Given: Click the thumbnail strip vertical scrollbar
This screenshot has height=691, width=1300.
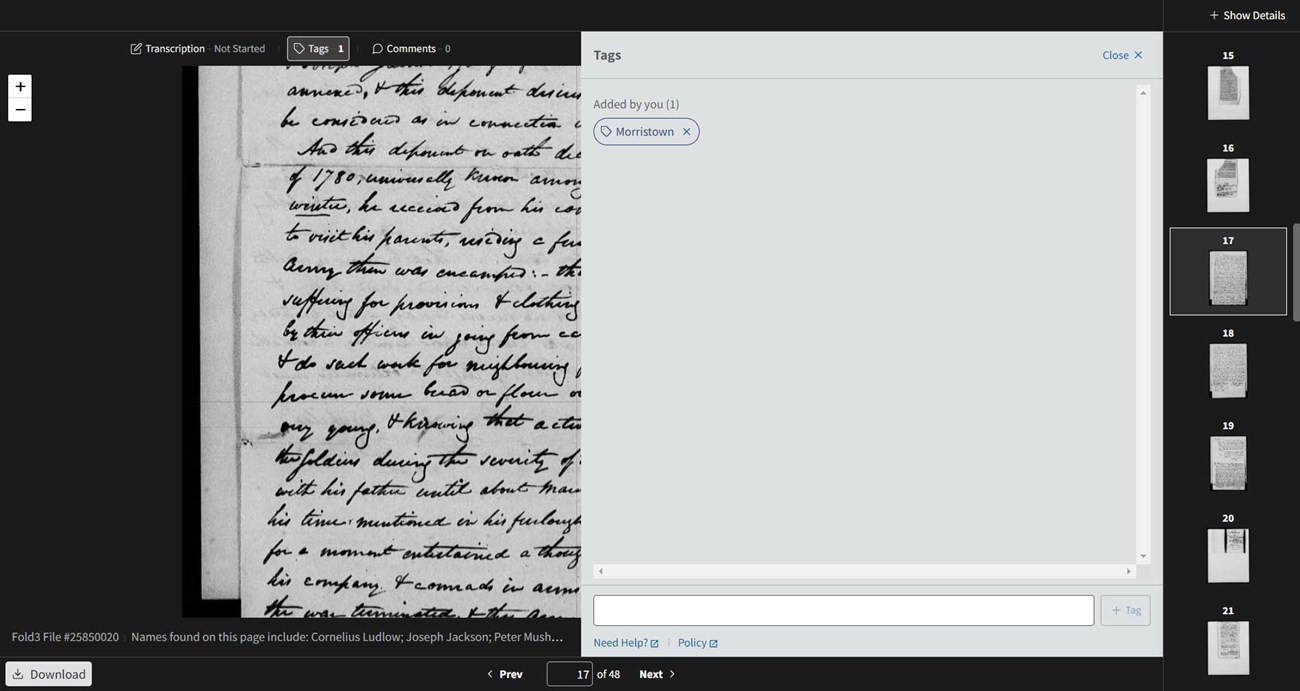Looking at the screenshot, I should click(1296, 271).
